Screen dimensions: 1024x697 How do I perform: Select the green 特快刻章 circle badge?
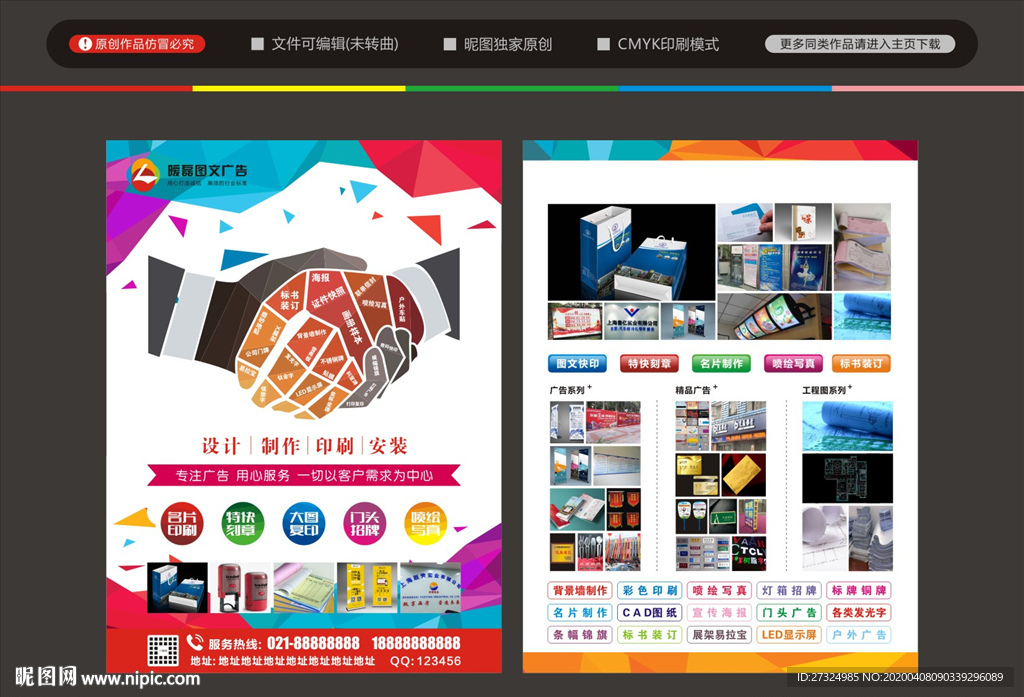click(x=242, y=523)
